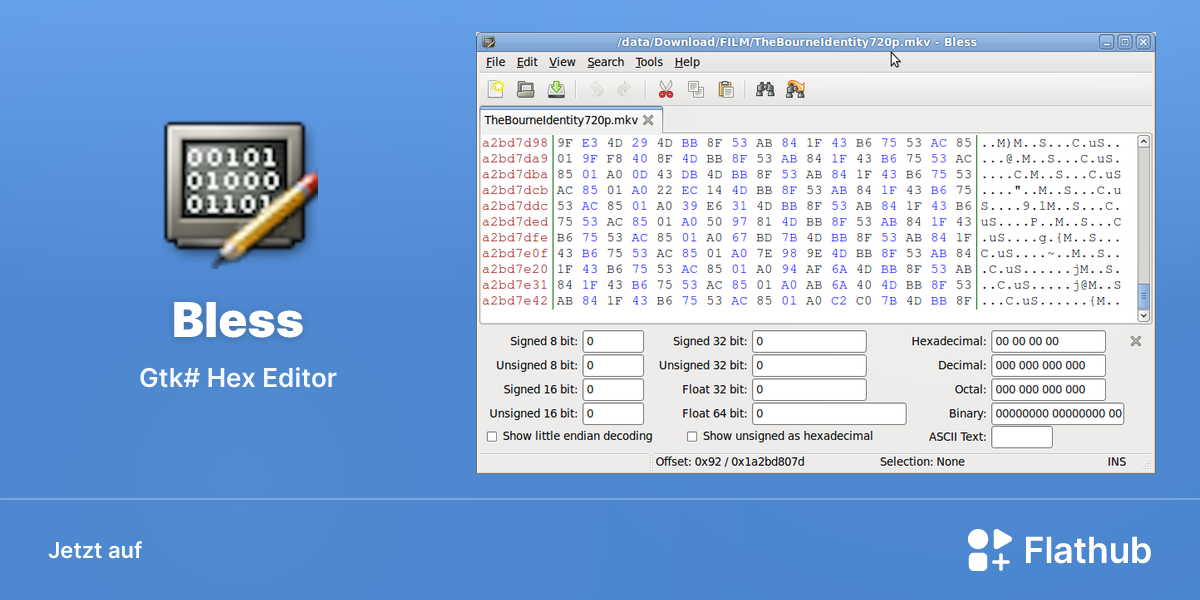Image resolution: width=1200 pixels, height=600 pixels.
Task: Close the conversion table panel
Action: point(1136,341)
